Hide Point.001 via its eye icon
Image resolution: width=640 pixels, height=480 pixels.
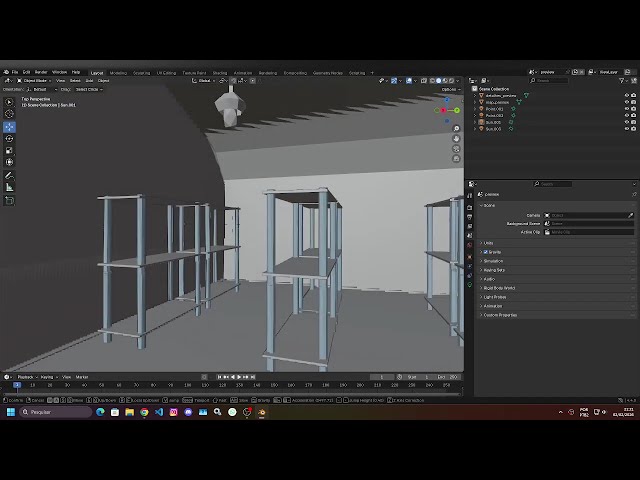(627, 109)
